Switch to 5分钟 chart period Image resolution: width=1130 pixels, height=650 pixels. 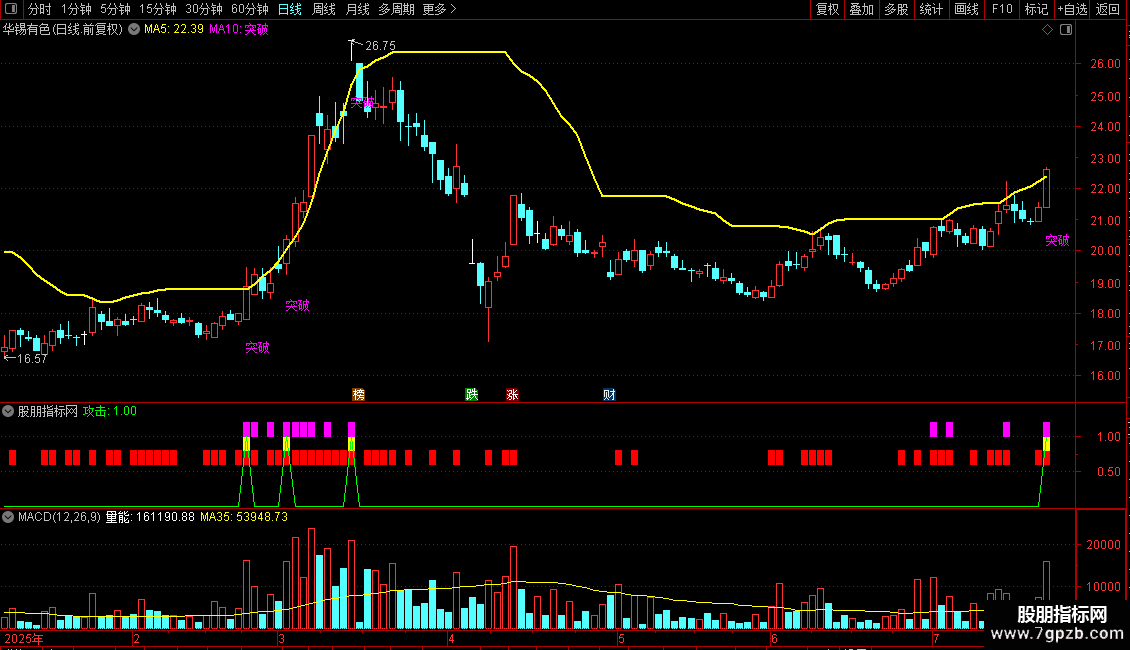[115, 9]
